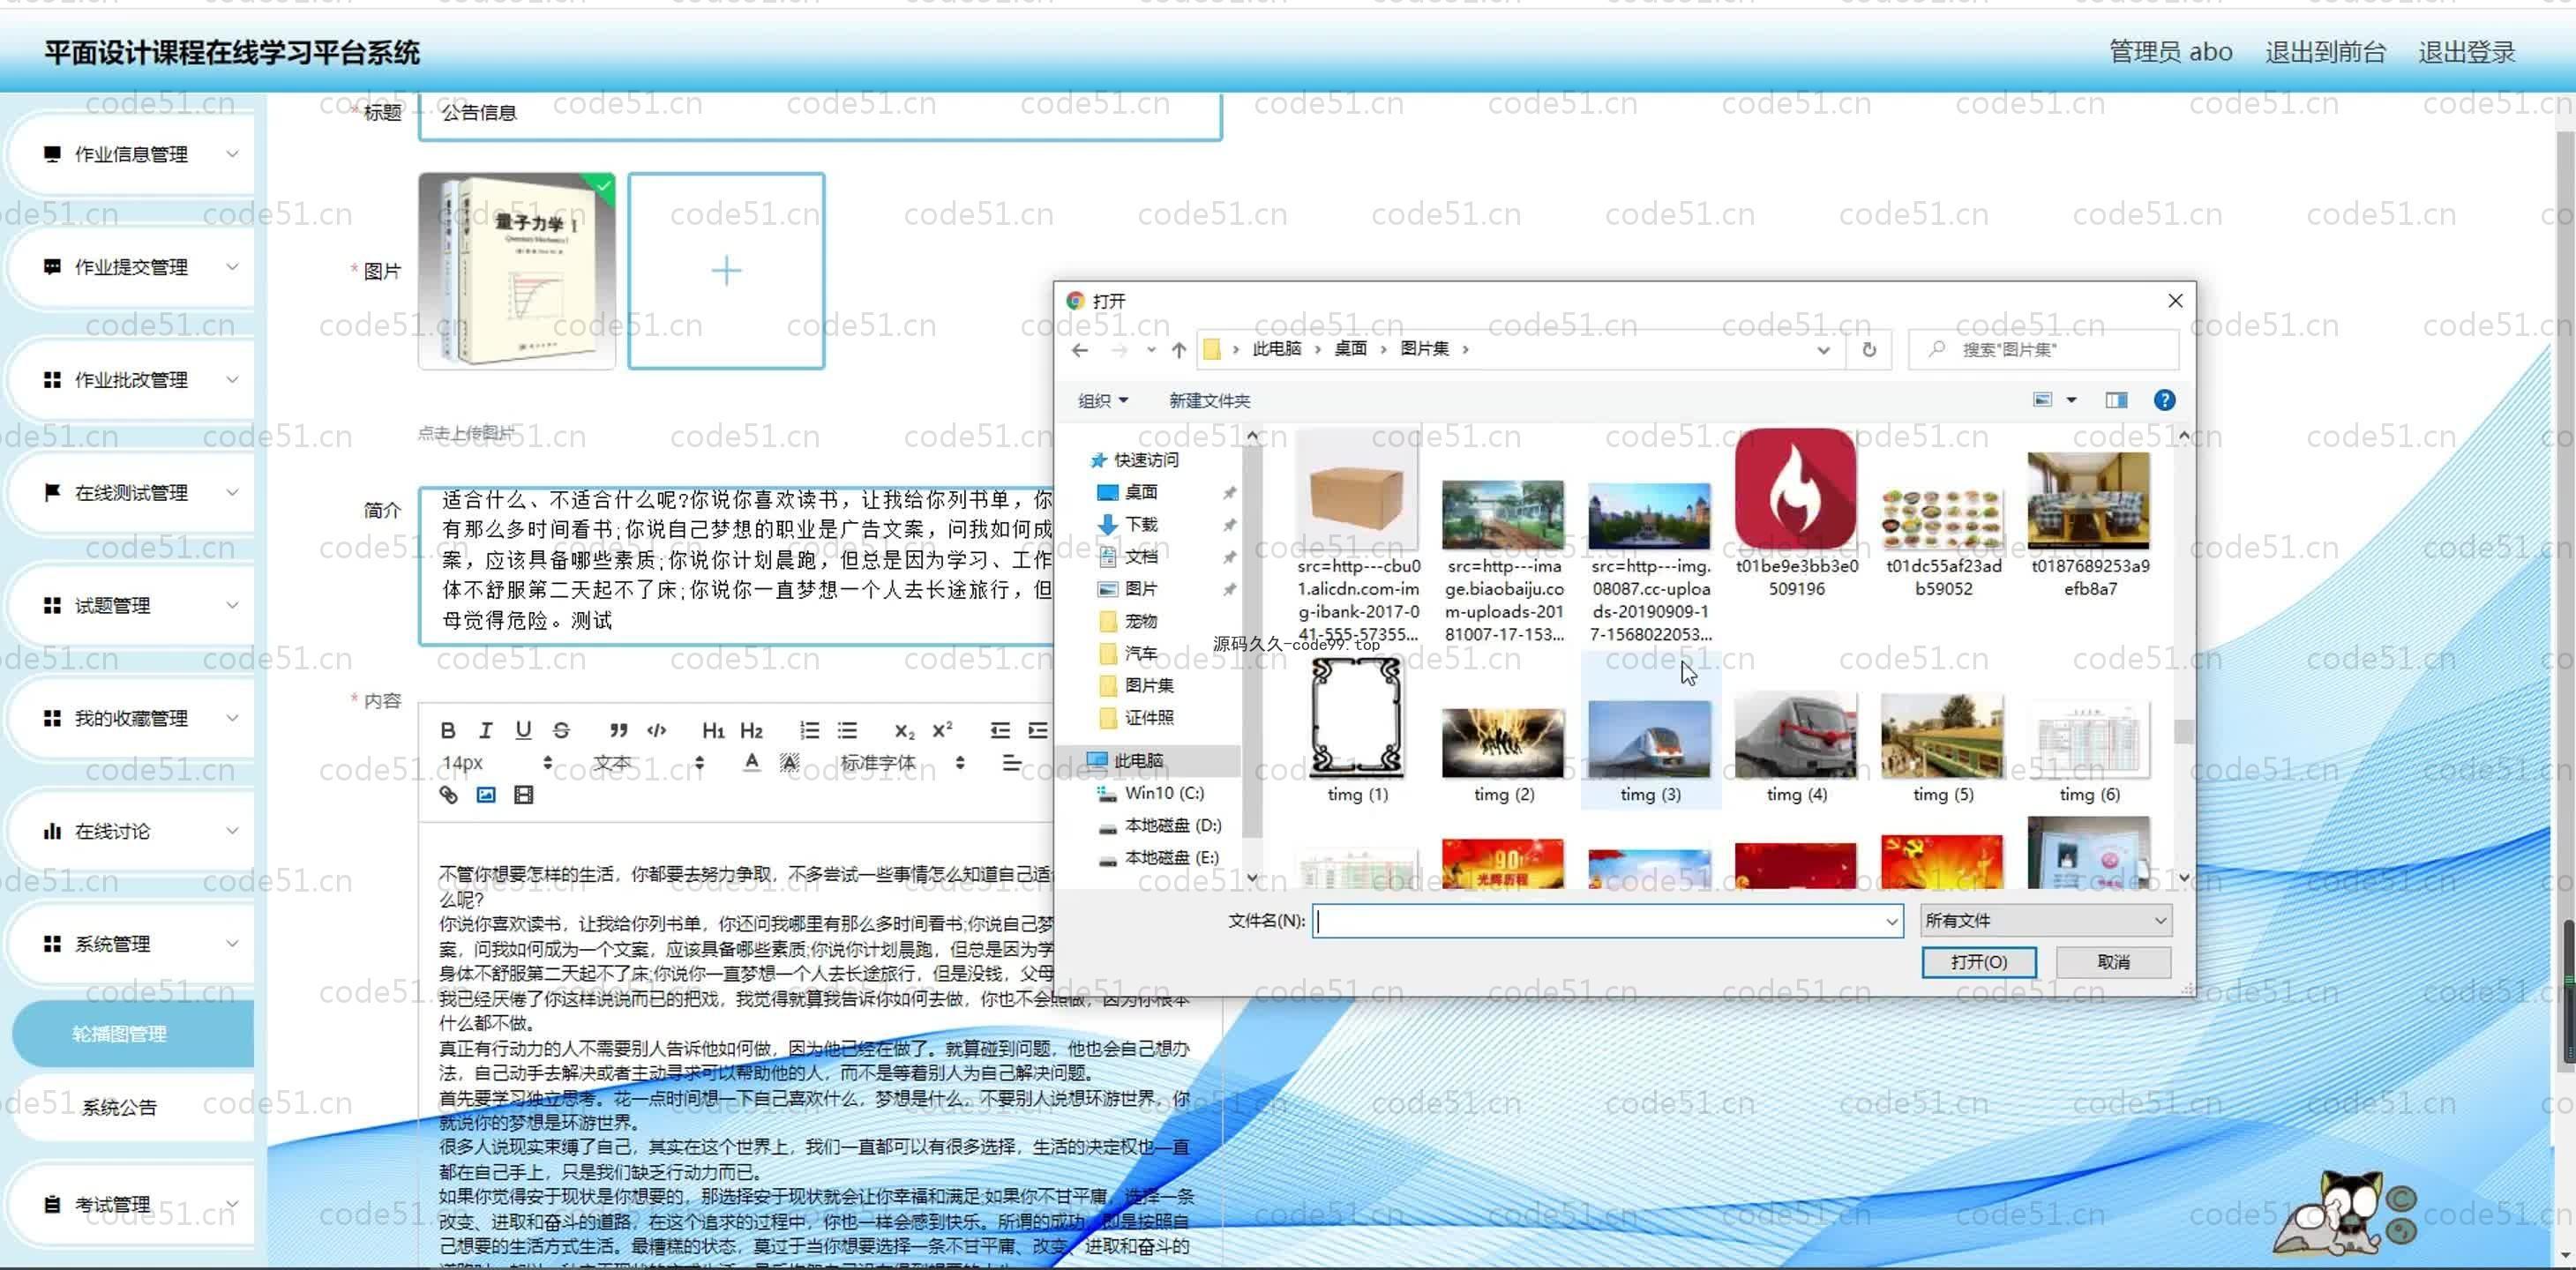Open the 标准字体 font dropdown
Screen dimensions: 2576x1270
coord(903,763)
